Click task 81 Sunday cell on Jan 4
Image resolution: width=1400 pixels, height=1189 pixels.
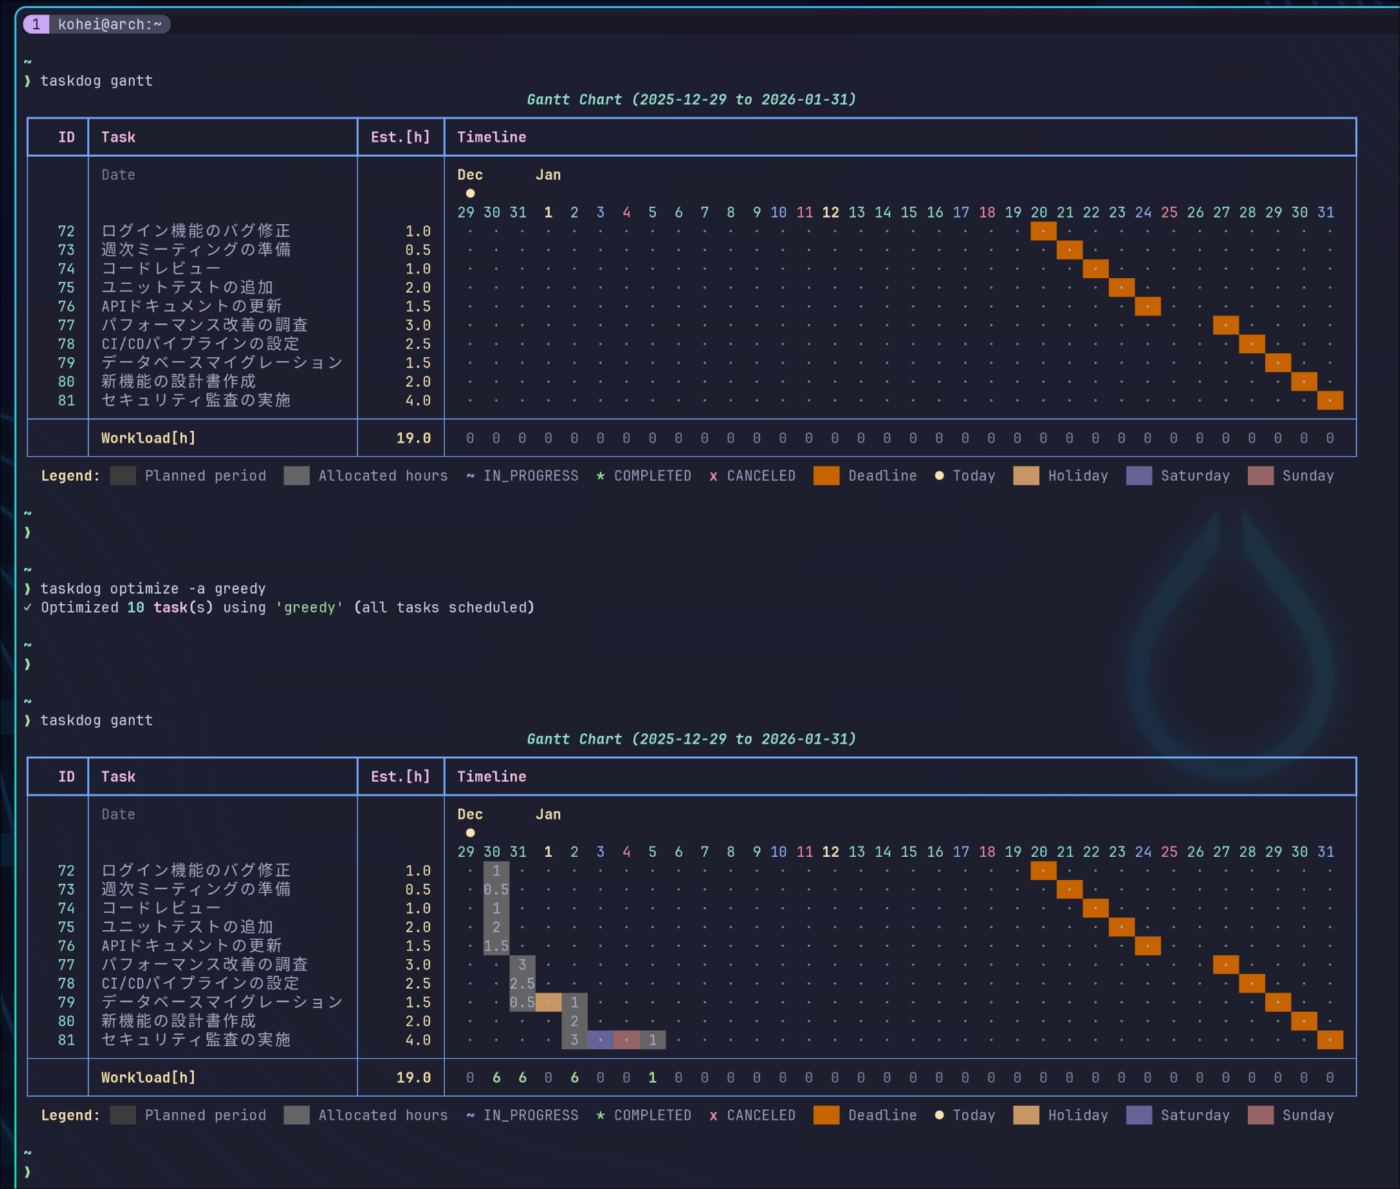(x=626, y=1040)
